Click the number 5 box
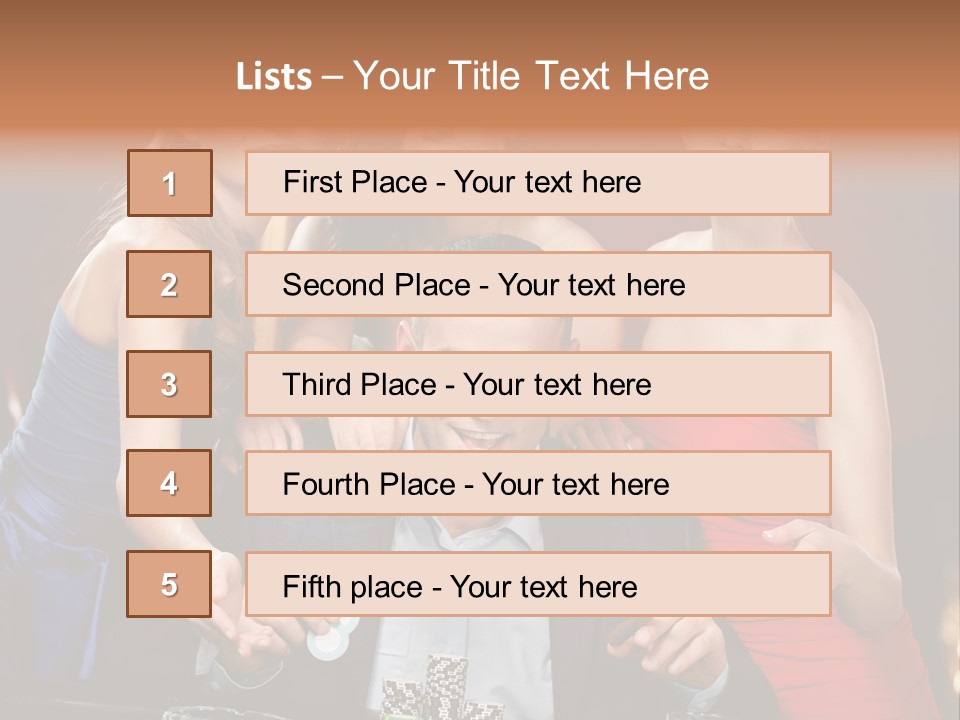This screenshot has height=720, width=960. pyautogui.click(x=169, y=584)
